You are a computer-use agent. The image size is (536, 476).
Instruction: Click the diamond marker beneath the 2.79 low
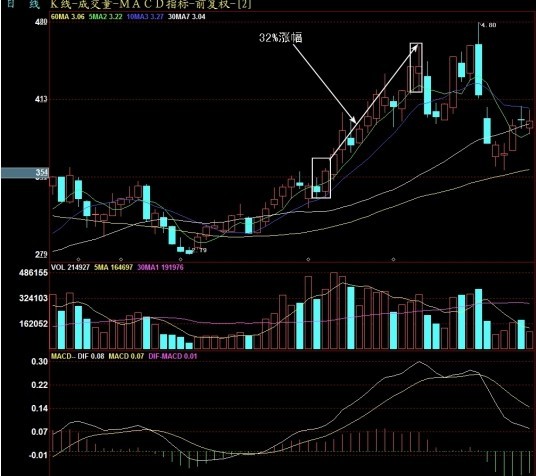(x=181, y=260)
